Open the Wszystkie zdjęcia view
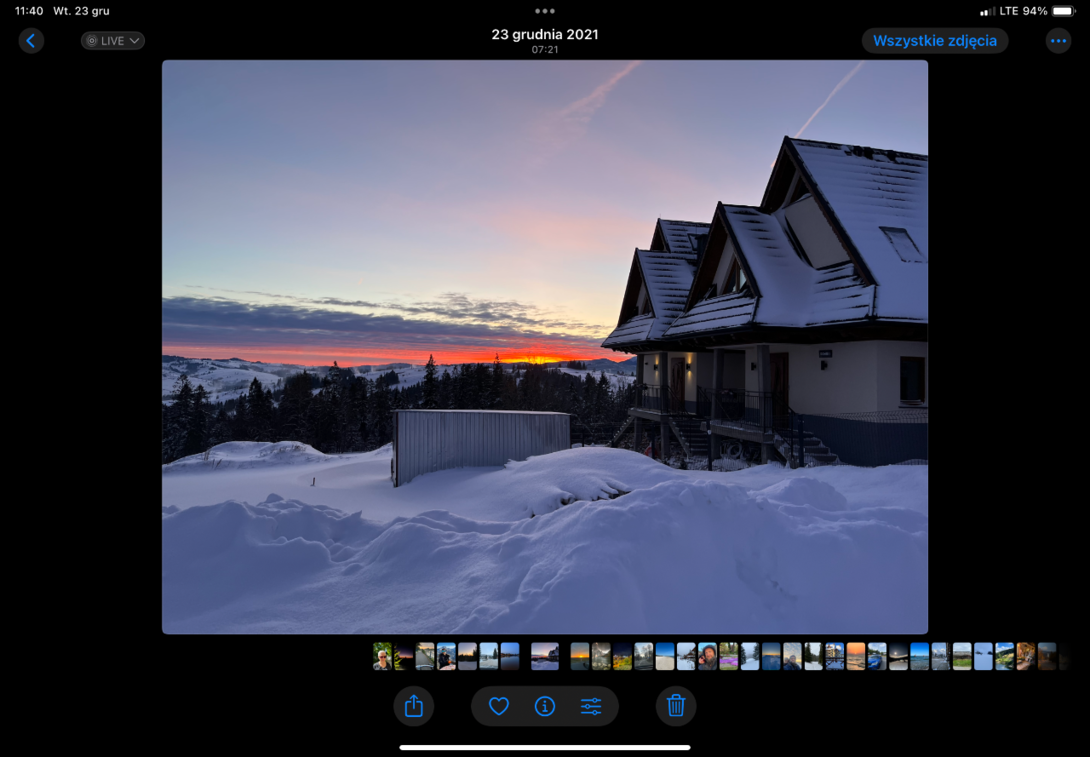The width and height of the screenshot is (1090, 757). pos(935,41)
